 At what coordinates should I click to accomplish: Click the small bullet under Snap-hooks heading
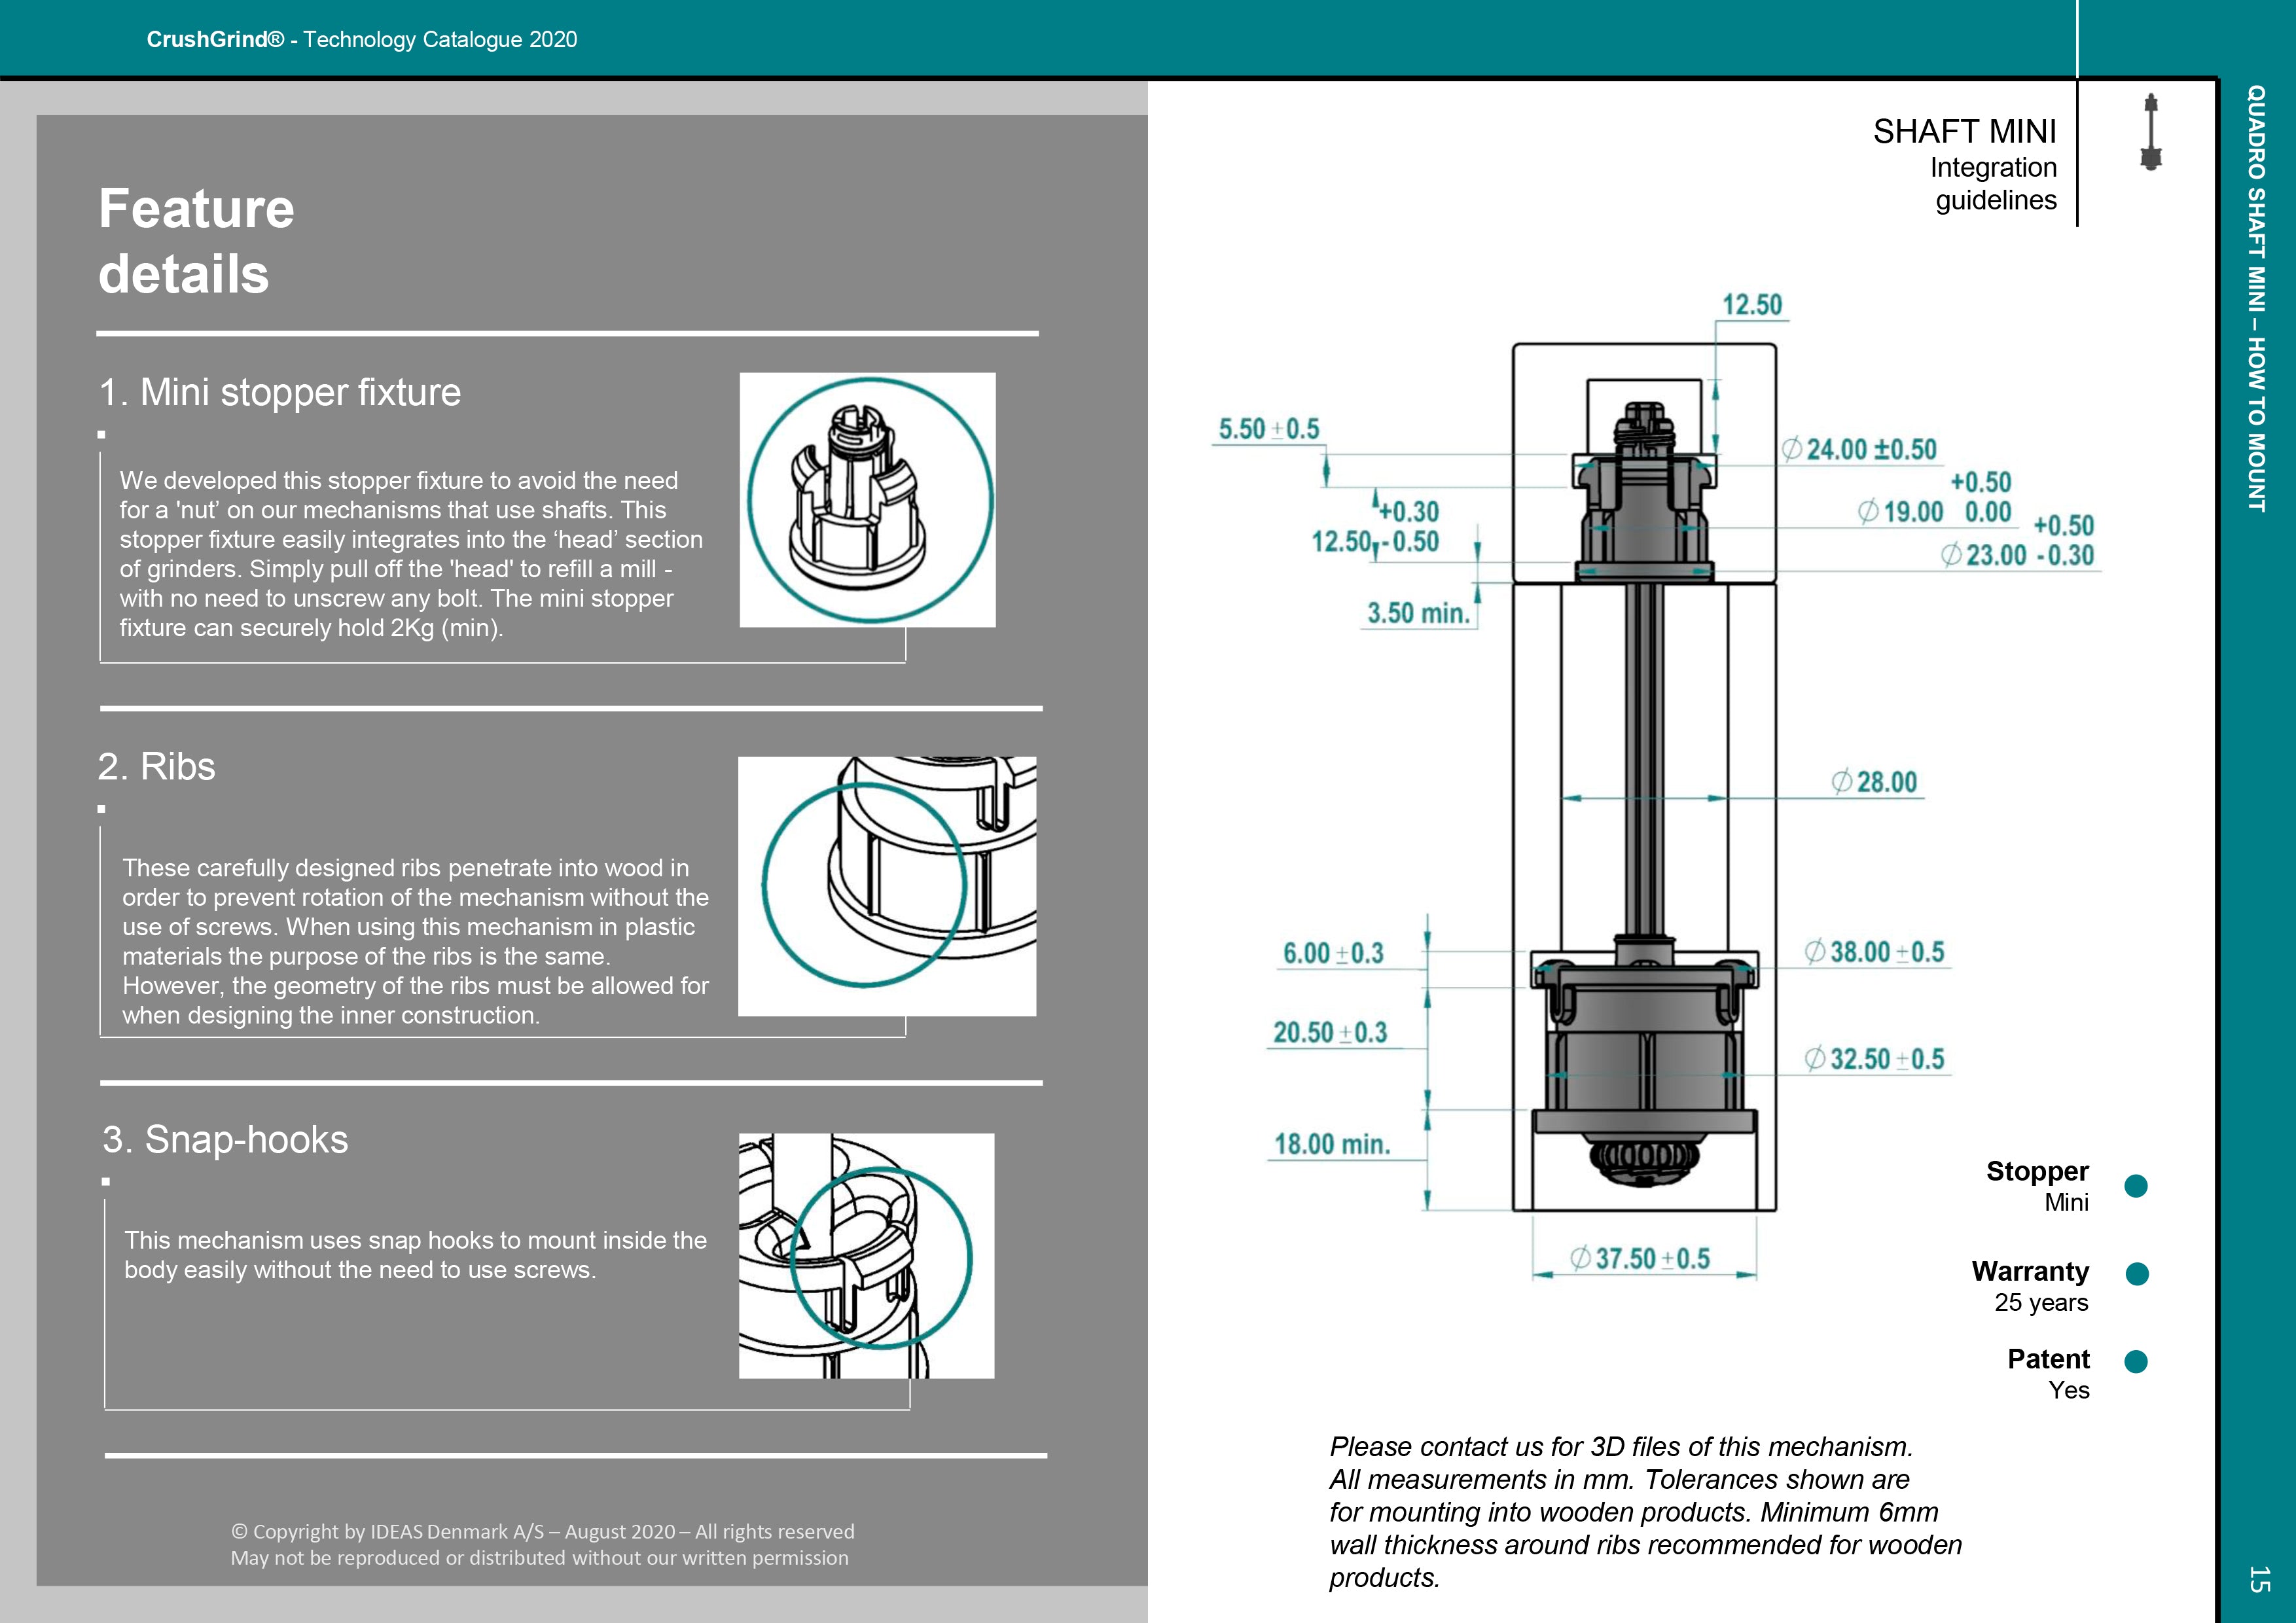click(x=106, y=1181)
